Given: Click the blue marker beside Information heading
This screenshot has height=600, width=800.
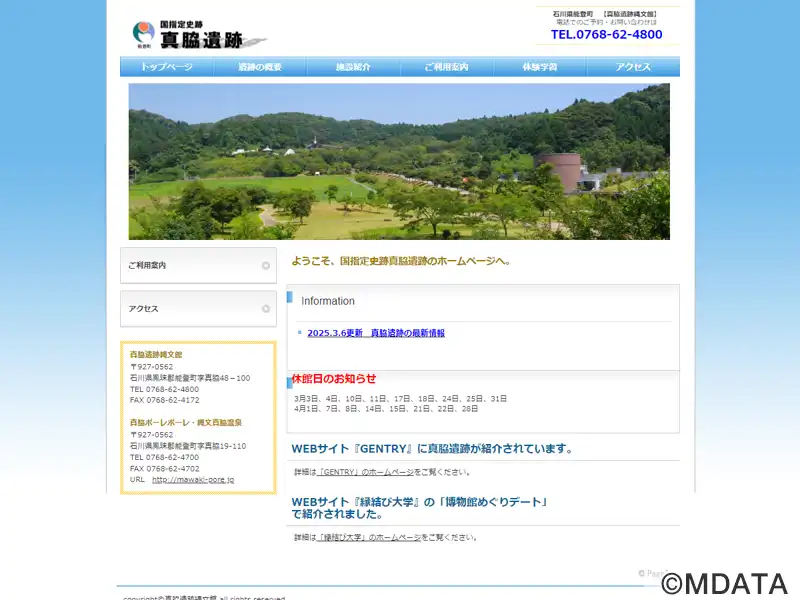Looking at the screenshot, I should 290,297.
